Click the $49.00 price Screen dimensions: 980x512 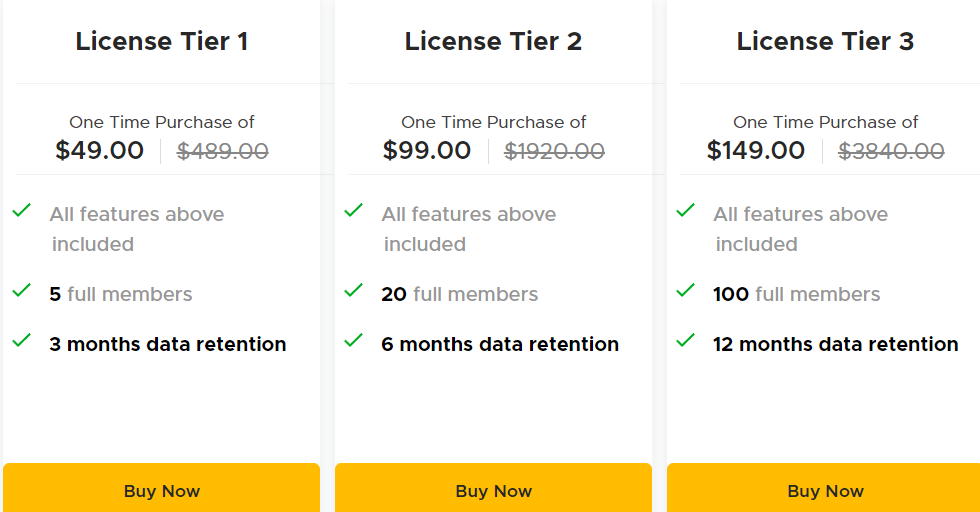[x=100, y=151]
